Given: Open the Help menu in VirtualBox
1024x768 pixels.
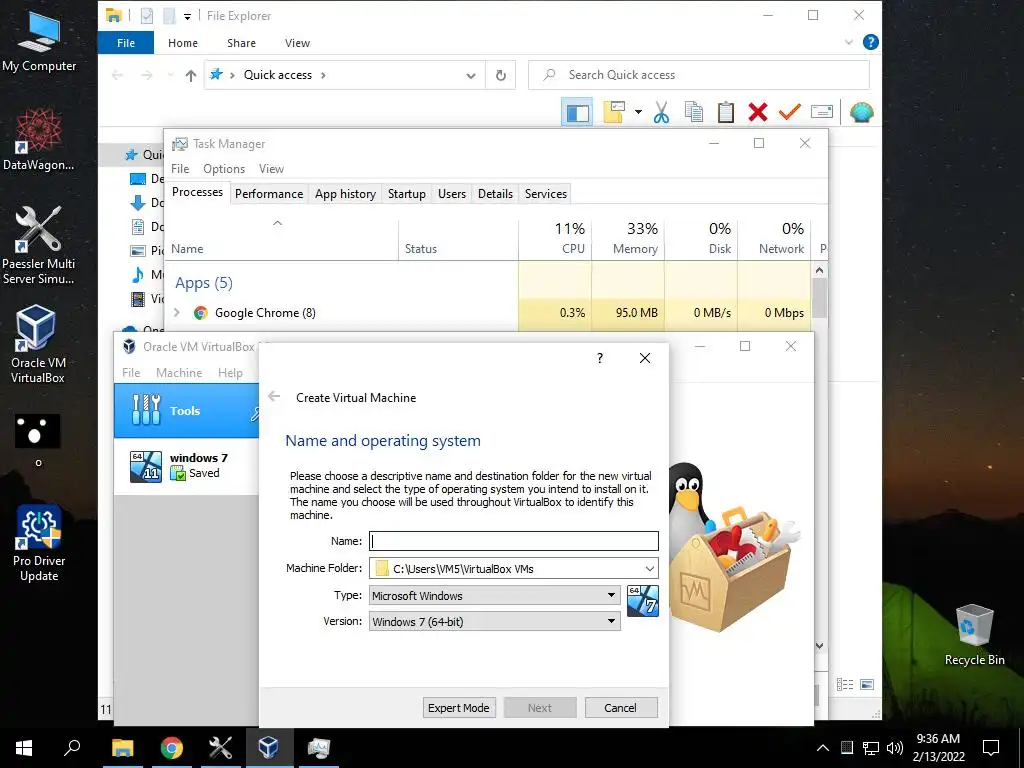Looking at the screenshot, I should click(x=231, y=373).
